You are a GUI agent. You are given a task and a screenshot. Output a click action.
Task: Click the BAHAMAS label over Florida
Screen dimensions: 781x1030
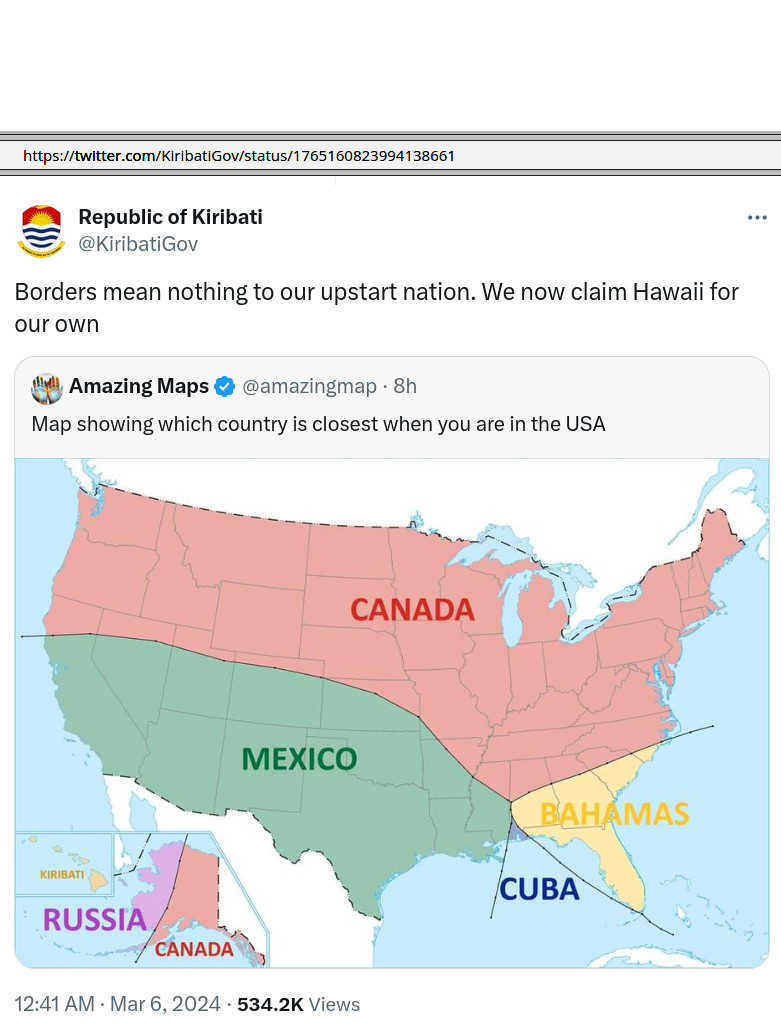click(614, 814)
